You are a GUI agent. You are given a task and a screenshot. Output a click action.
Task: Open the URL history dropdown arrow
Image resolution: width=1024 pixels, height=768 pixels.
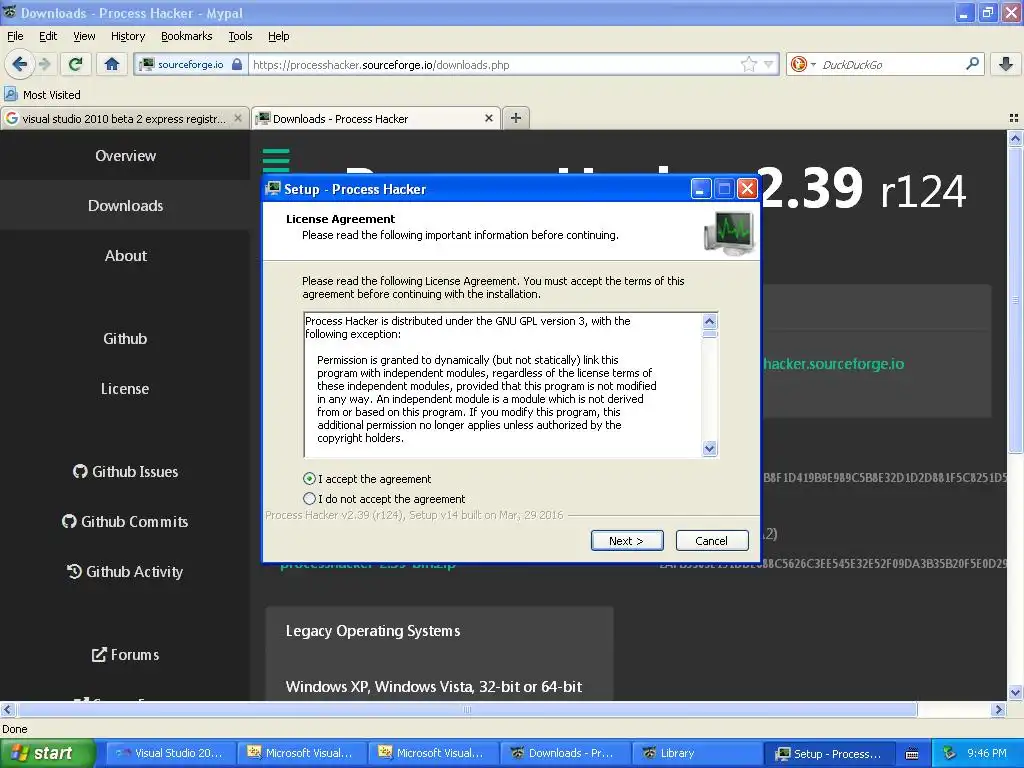pos(769,64)
